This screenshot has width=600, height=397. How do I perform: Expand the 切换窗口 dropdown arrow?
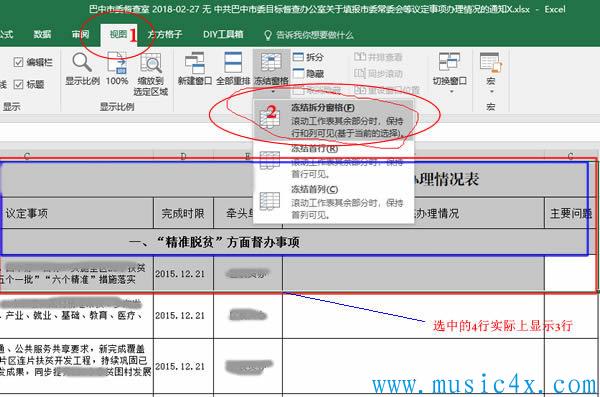tap(451, 91)
